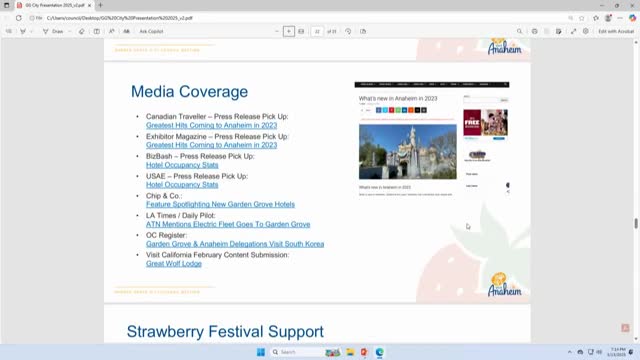Image resolution: width=640 pixels, height=360 pixels.
Task: Click the translate icon in the toolbar
Action: pyautogui.click(x=127, y=31)
